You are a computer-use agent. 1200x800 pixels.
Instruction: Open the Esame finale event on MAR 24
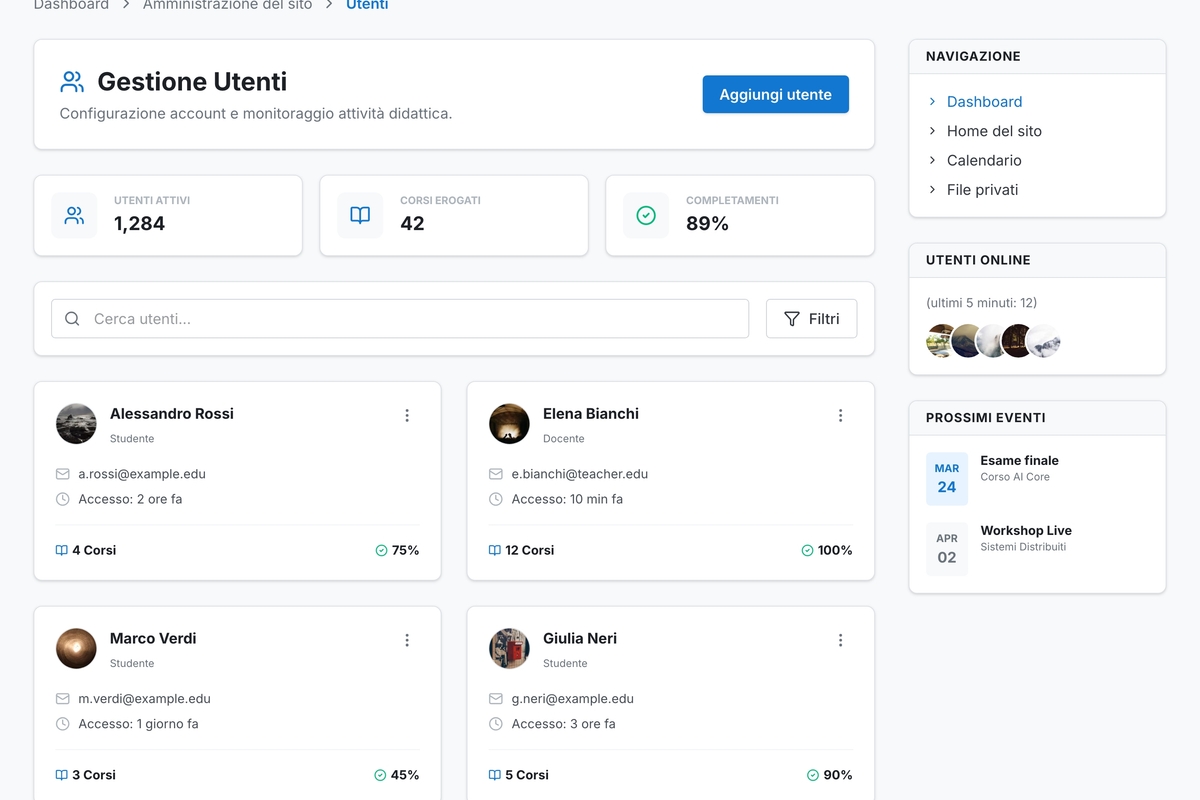[1019, 461]
